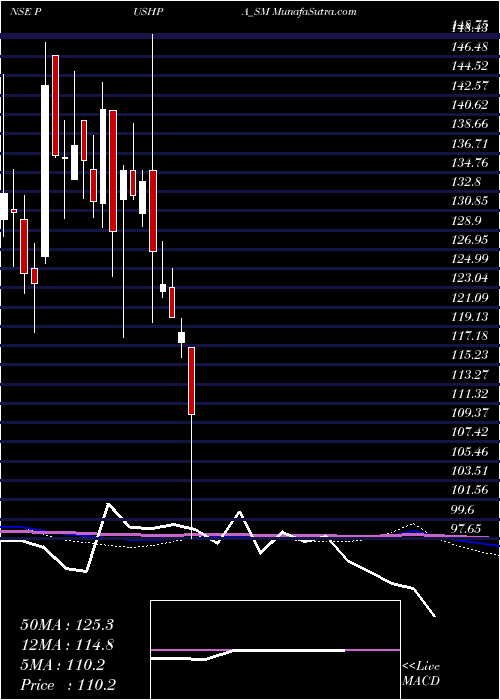Click the 12MA : 114.8 readout
The image size is (500, 700).
pos(67,645)
